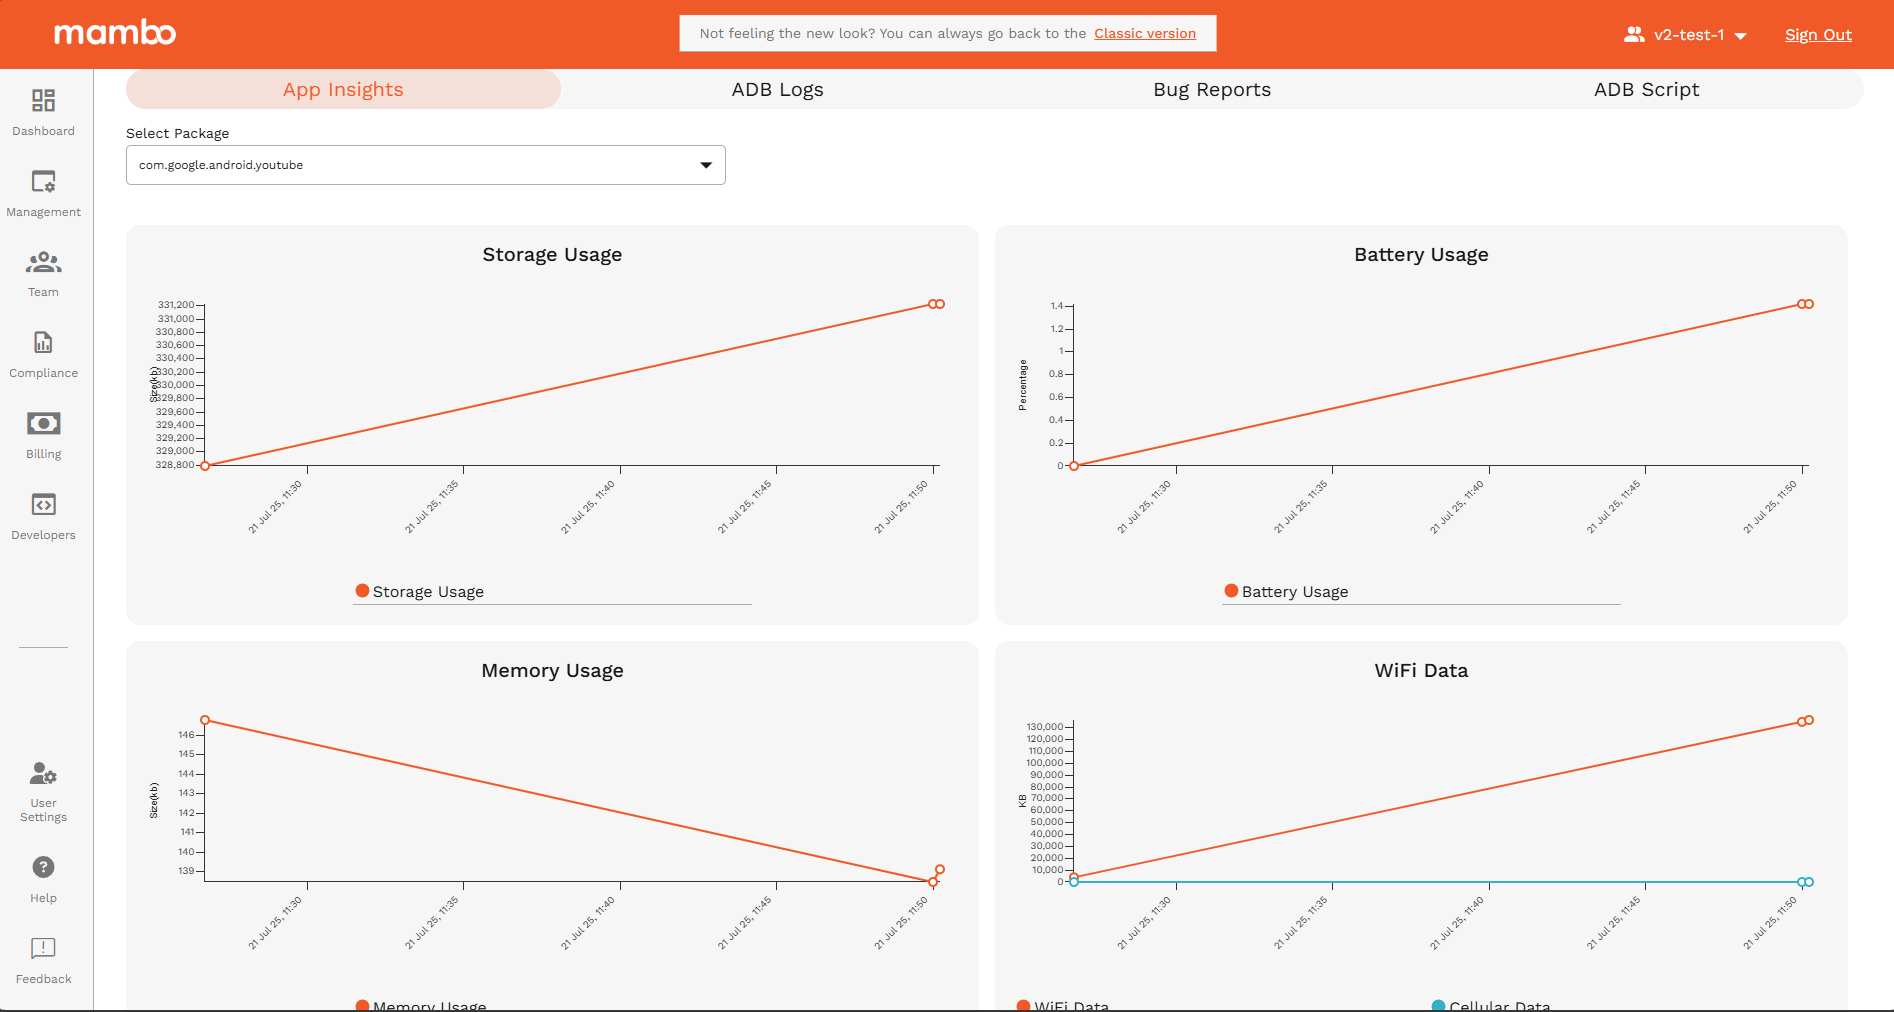
Task: Open the Feedback panel
Action: 43,948
